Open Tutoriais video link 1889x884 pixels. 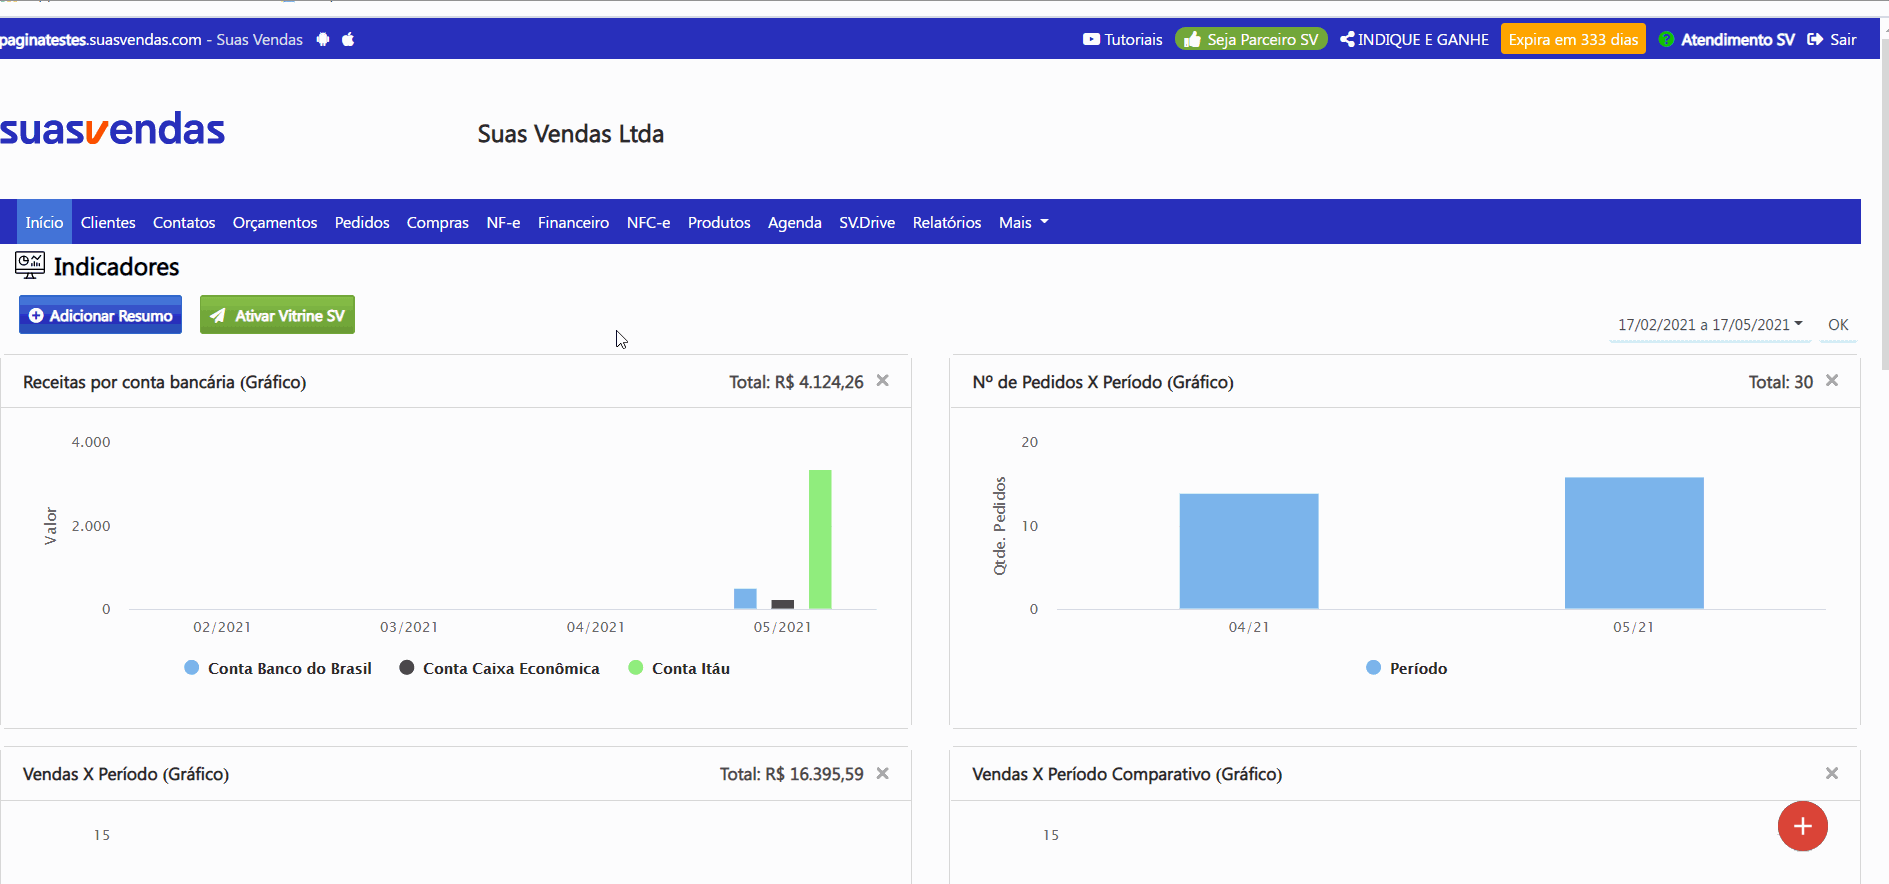coord(1122,39)
